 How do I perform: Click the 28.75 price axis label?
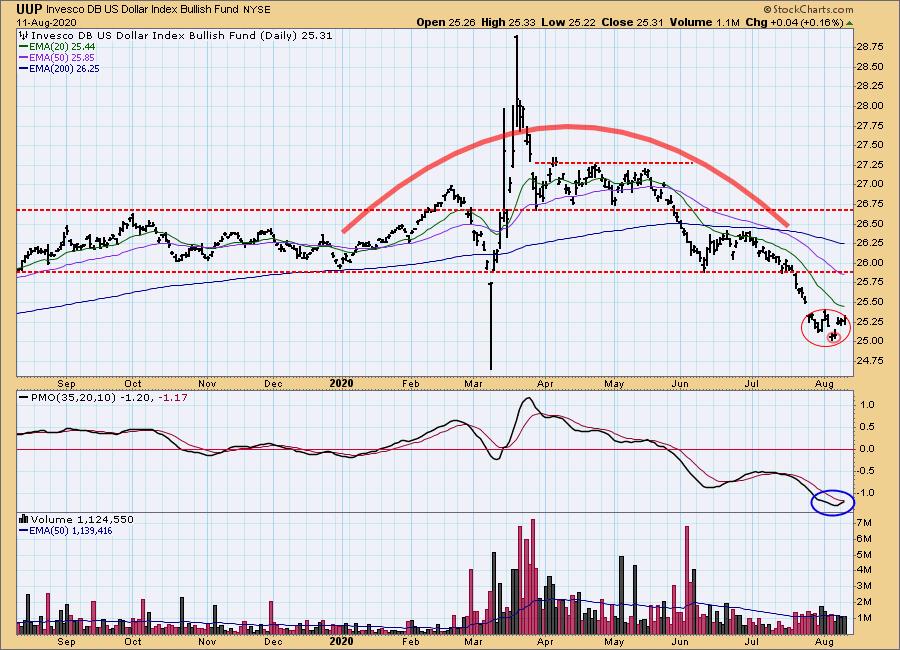coord(870,47)
